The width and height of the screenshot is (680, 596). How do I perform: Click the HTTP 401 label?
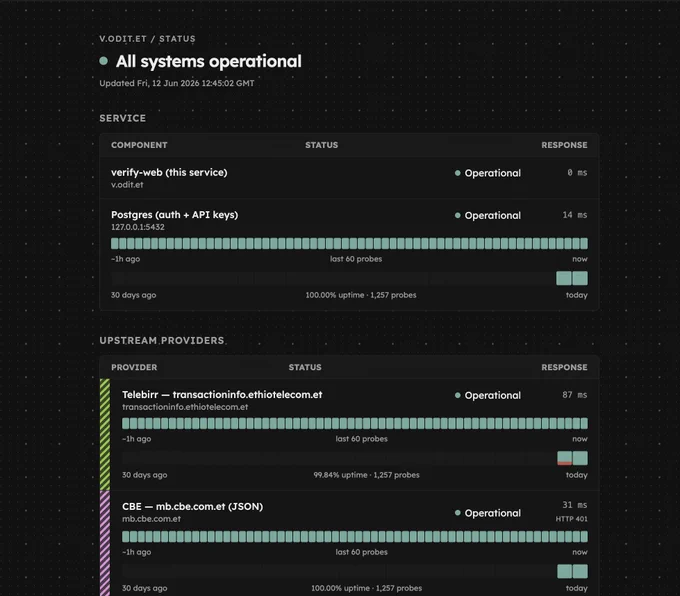572,519
